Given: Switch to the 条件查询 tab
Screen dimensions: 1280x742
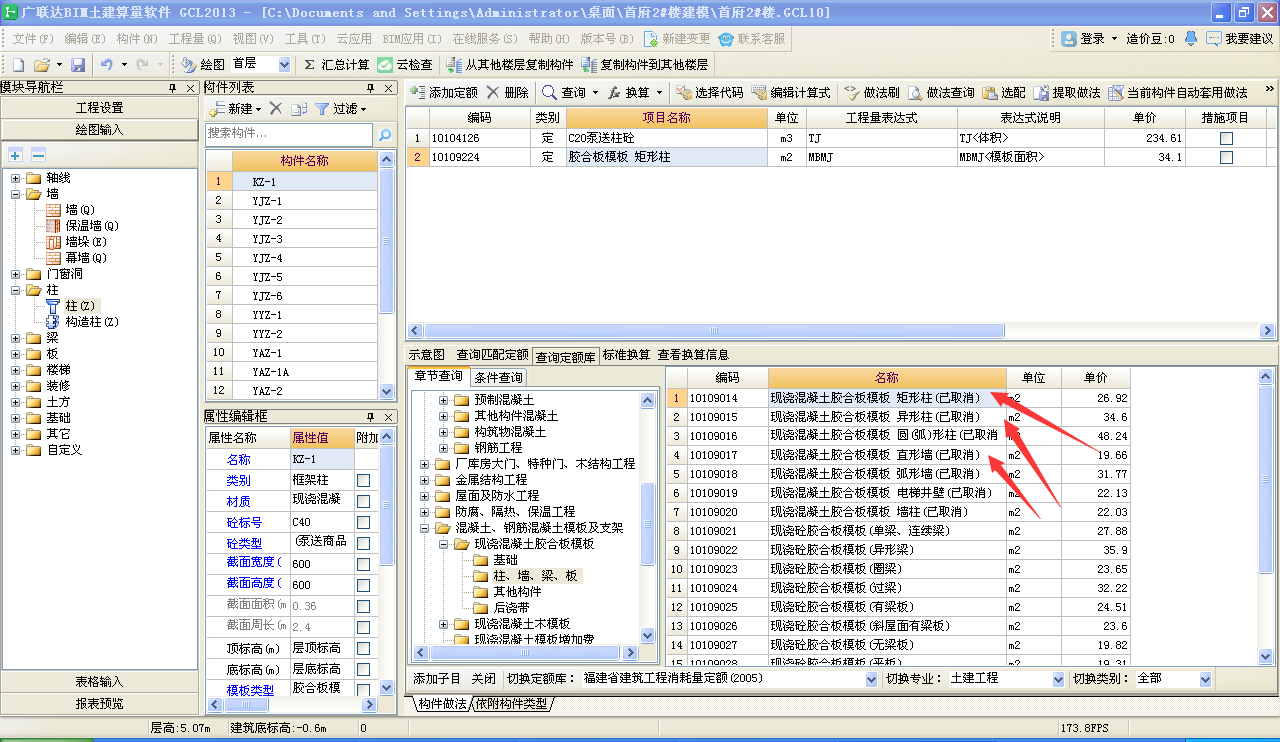Looking at the screenshot, I should point(498,377).
